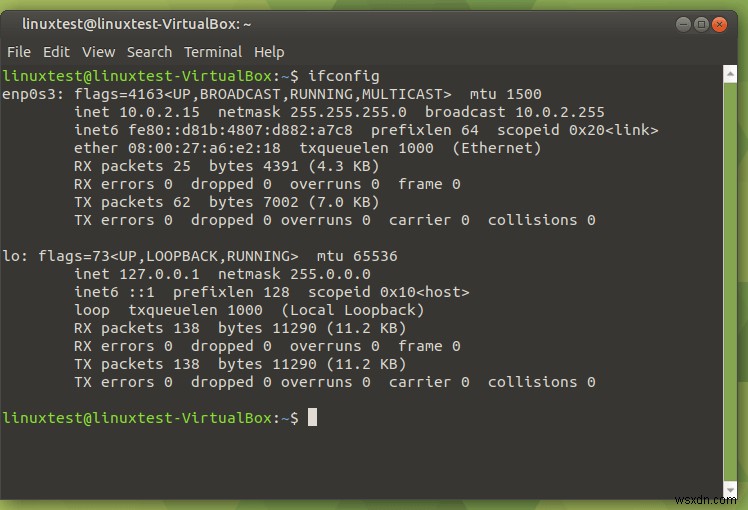Click the IP address 10.0.2.15
Screen dimensions: 748x510
(159, 112)
